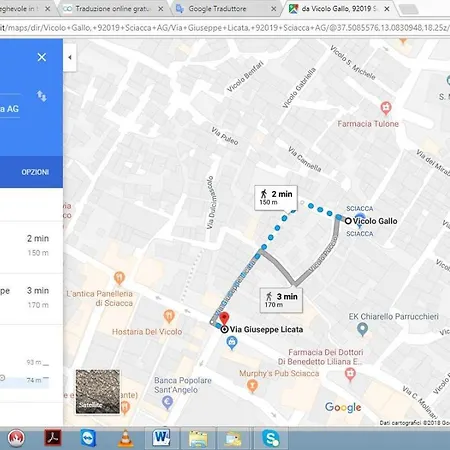Close the Google Traduttore tab

273,9
